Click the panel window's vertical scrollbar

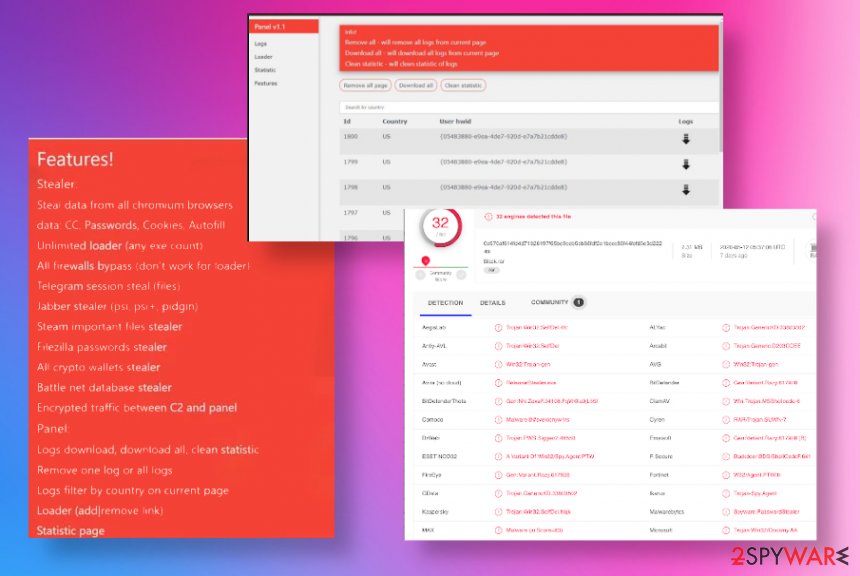[x=720, y=88]
